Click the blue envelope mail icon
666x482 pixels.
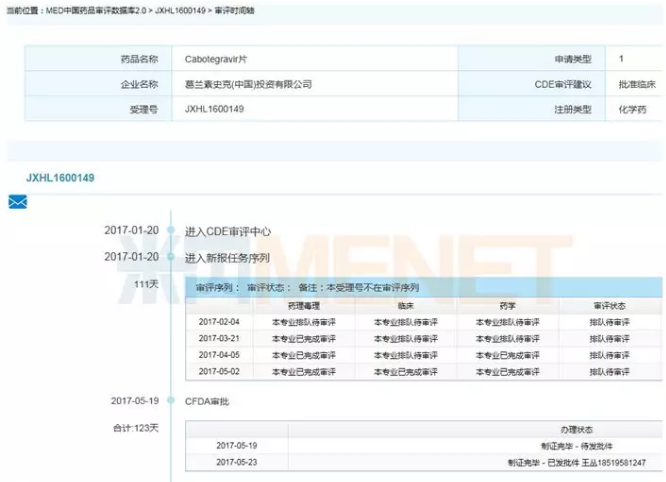[x=17, y=202]
